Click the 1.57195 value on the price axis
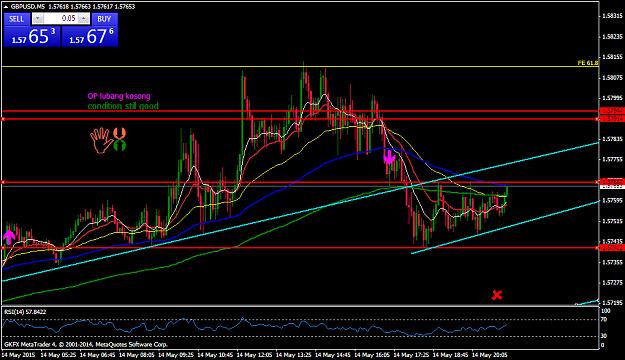 [x=613, y=303]
